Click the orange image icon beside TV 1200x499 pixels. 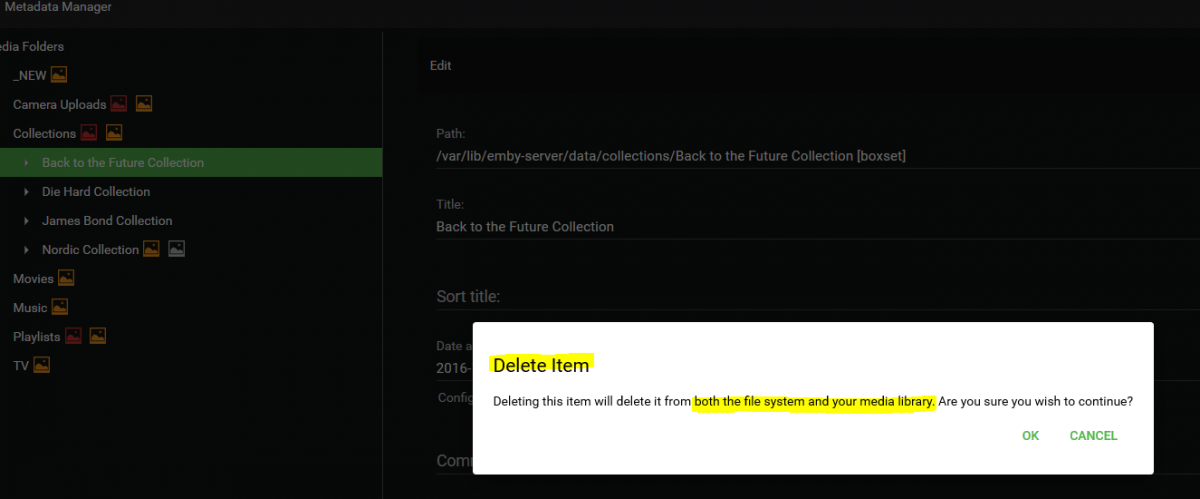[x=41, y=365]
